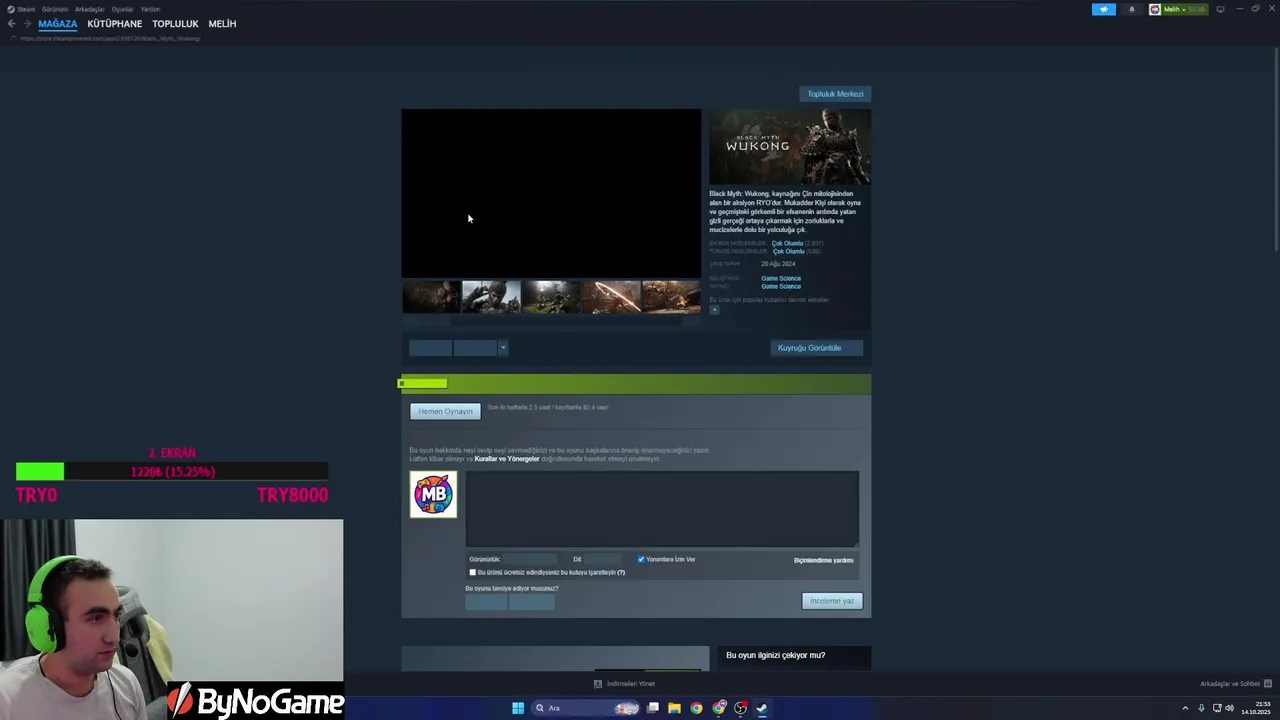Image resolution: width=1280 pixels, height=720 pixels.
Task: Open the Arkadaşlar menu
Action: click(x=90, y=9)
